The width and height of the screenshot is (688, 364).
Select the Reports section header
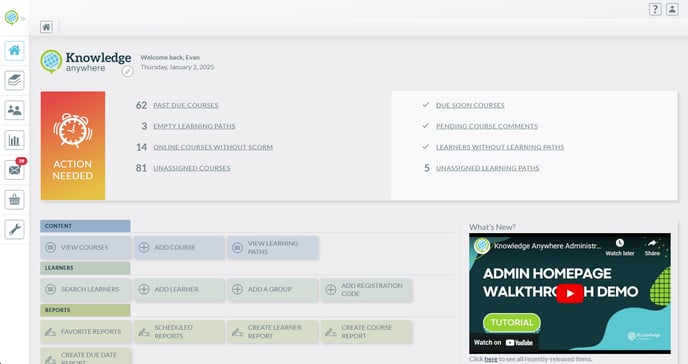click(85, 310)
